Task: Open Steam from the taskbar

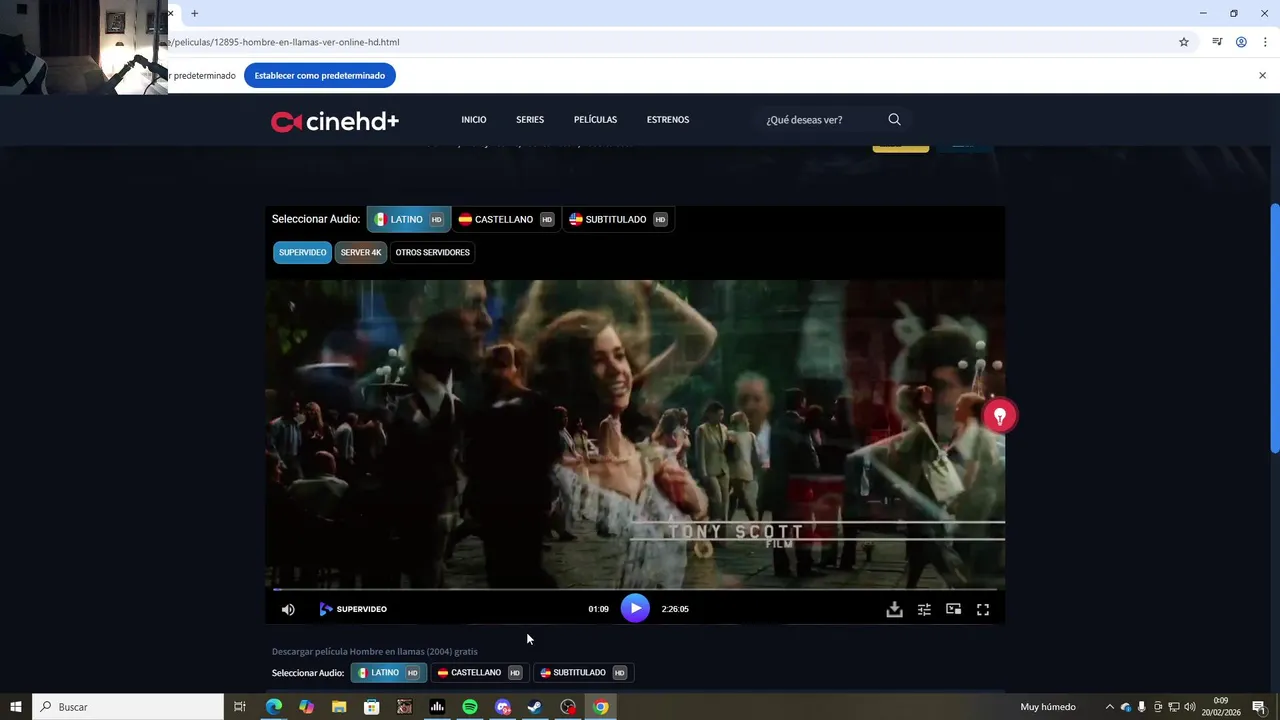Action: pyautogui.click(x=535, y=707)
